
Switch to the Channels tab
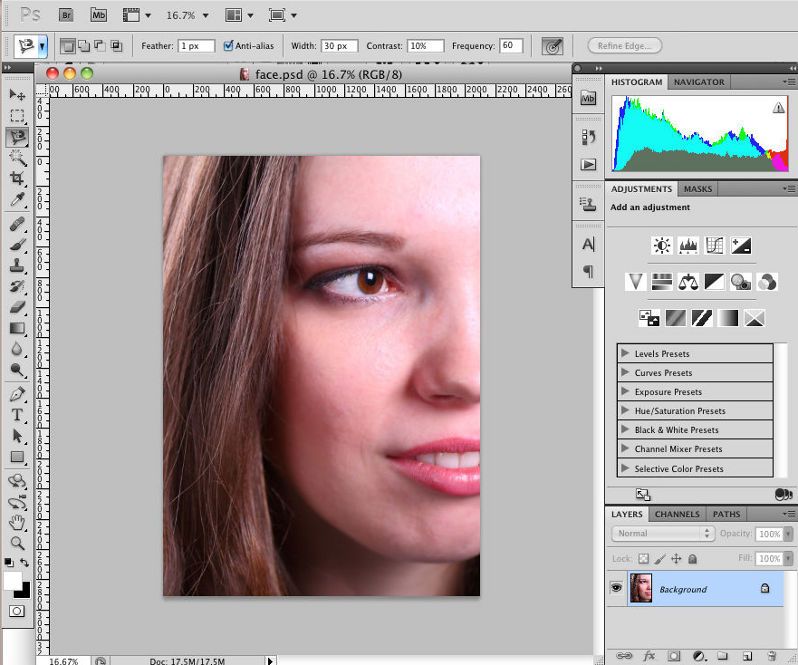(677, 514)
